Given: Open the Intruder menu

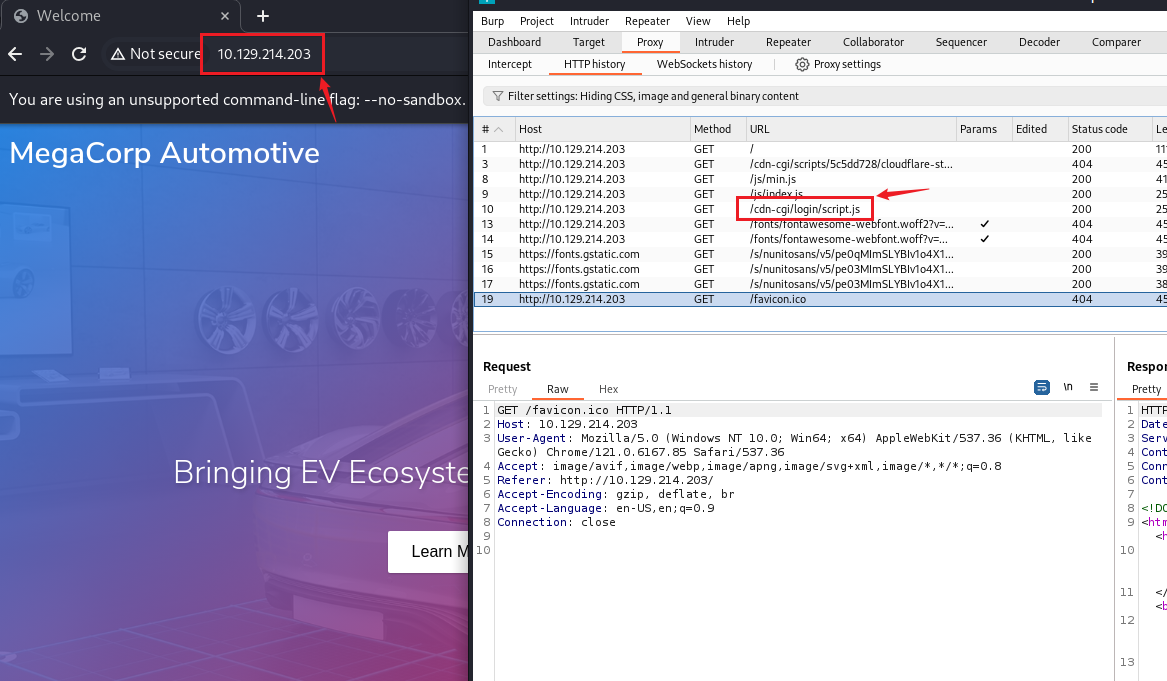Looking at the screenshot, I should tap(589, 21).
